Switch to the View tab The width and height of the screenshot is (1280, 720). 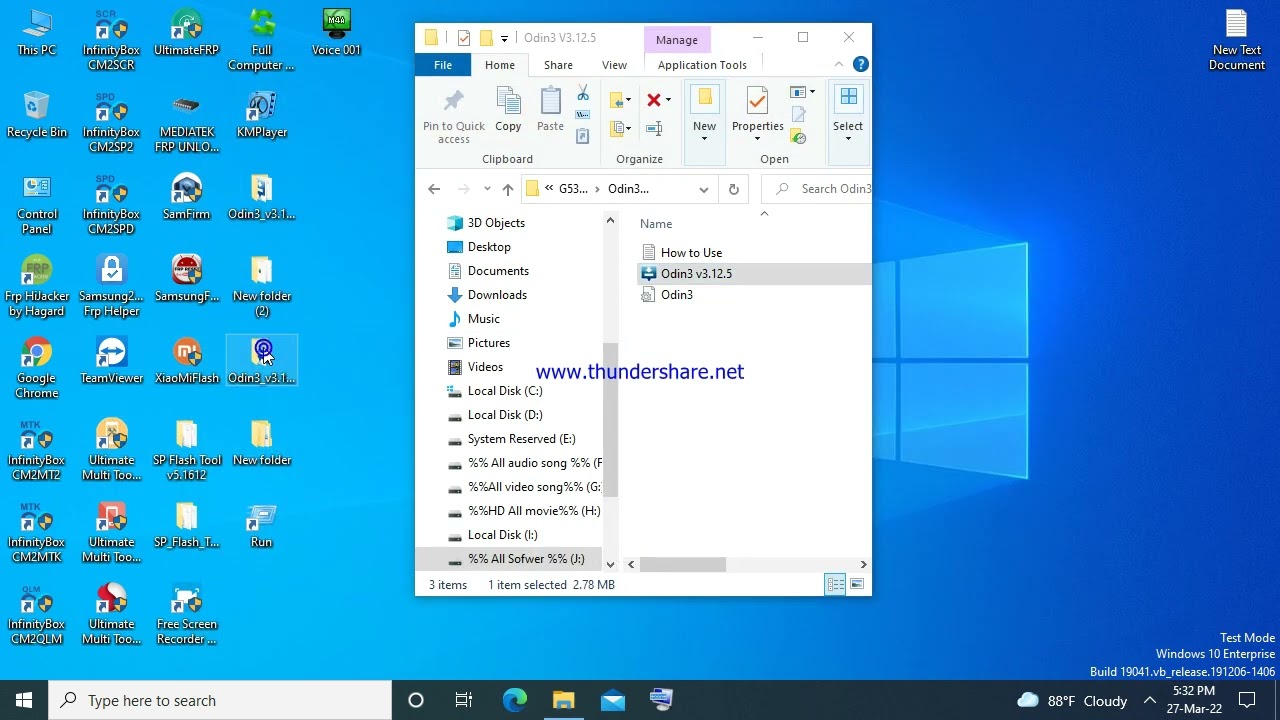614,65
